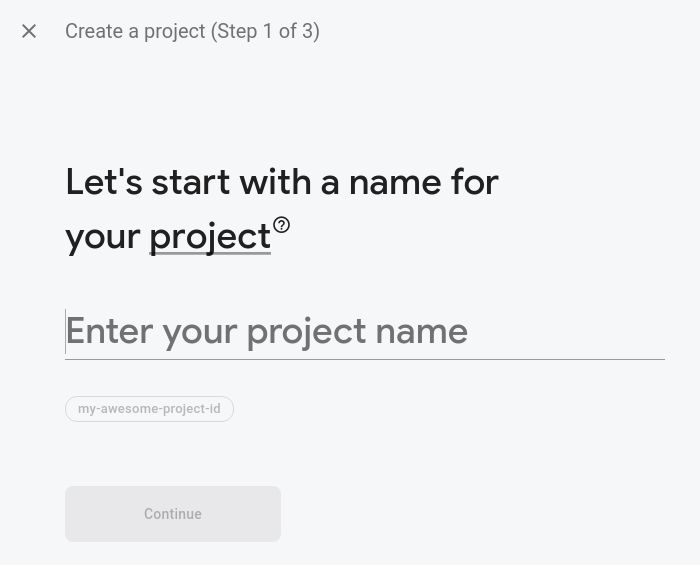Close the Create a project dialog

(29, 31)
